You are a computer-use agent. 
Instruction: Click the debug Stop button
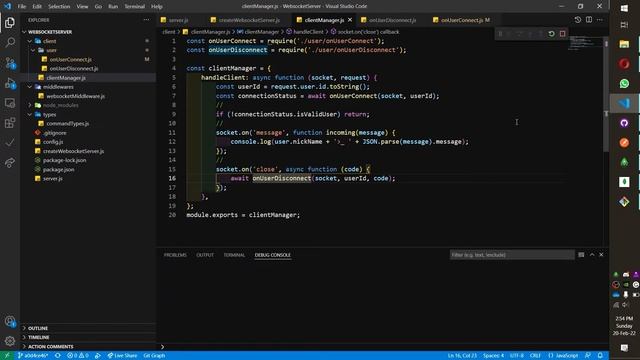[562, 34]
